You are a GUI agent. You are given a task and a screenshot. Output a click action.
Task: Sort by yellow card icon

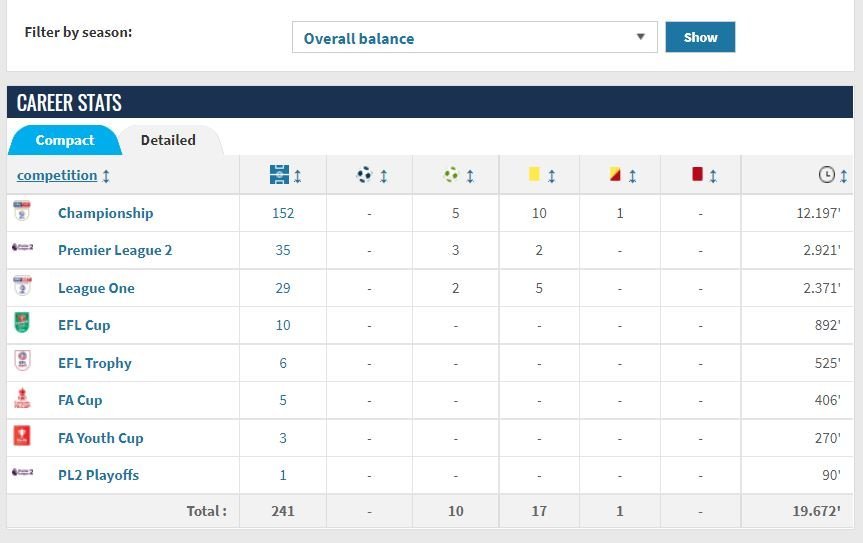(x=540, y=175)
